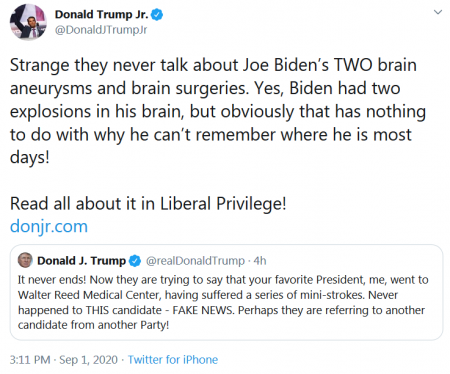Open the quoted tweet about Walter Reed Medical Center

tap(226, 292)
